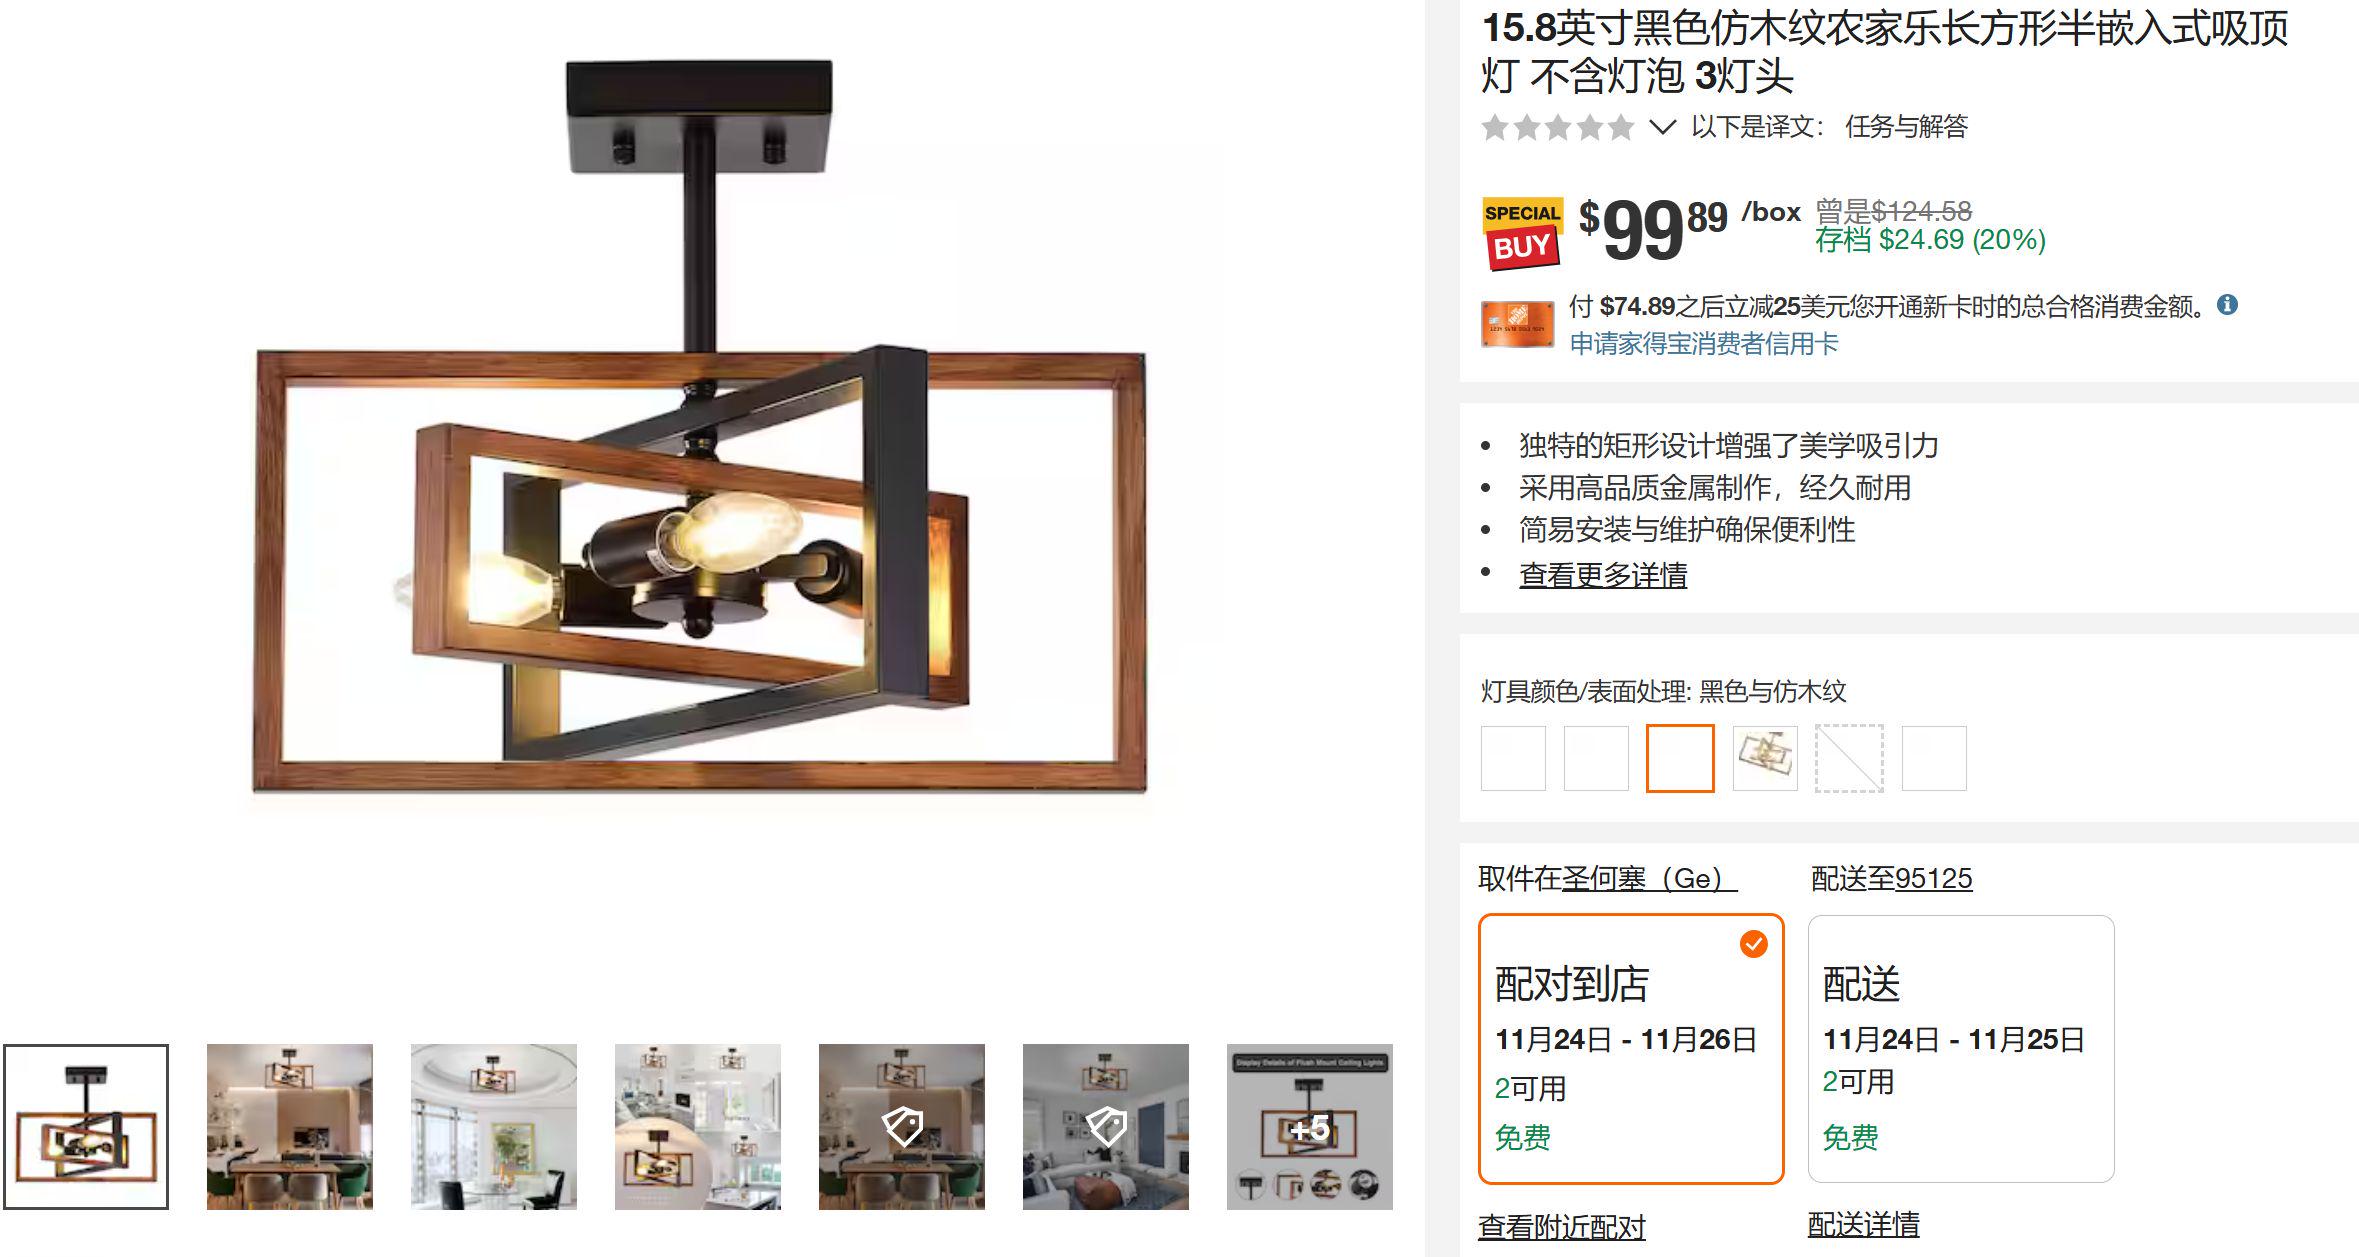
Task: Select the 配对到店 pickup option
Action: tap(1631, 1049)
